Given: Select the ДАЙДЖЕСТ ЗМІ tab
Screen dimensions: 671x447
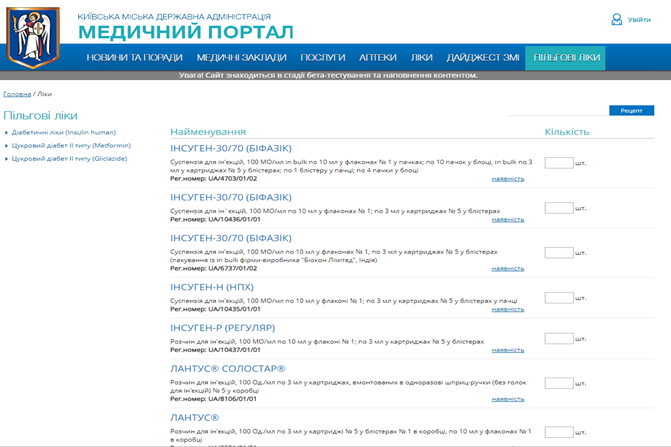Looking at the screenshot, I should [482, 58].
